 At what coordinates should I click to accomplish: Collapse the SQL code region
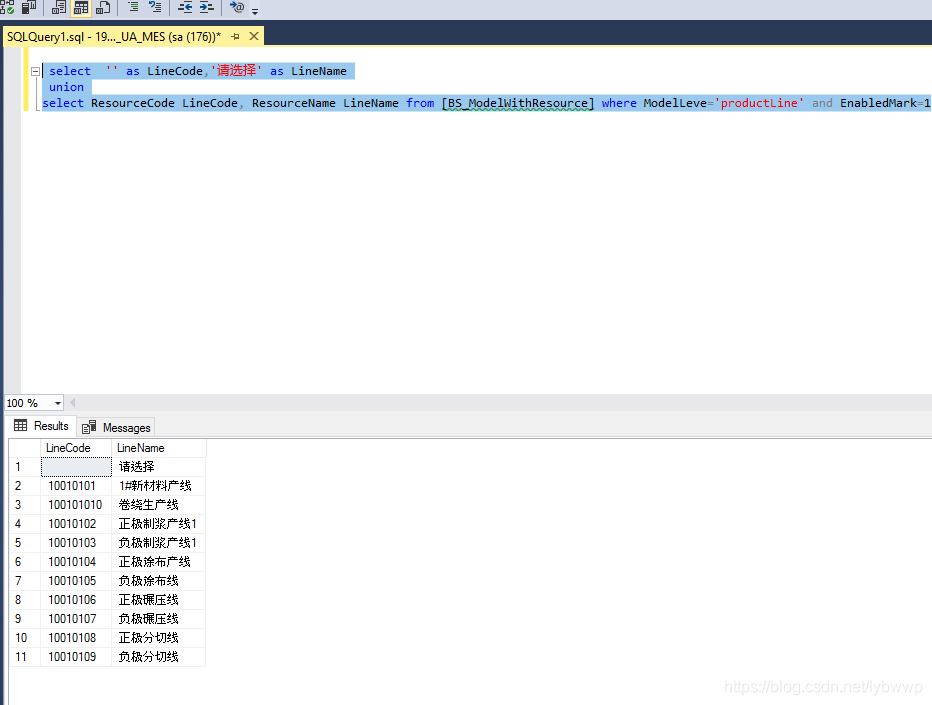(35, 70)
